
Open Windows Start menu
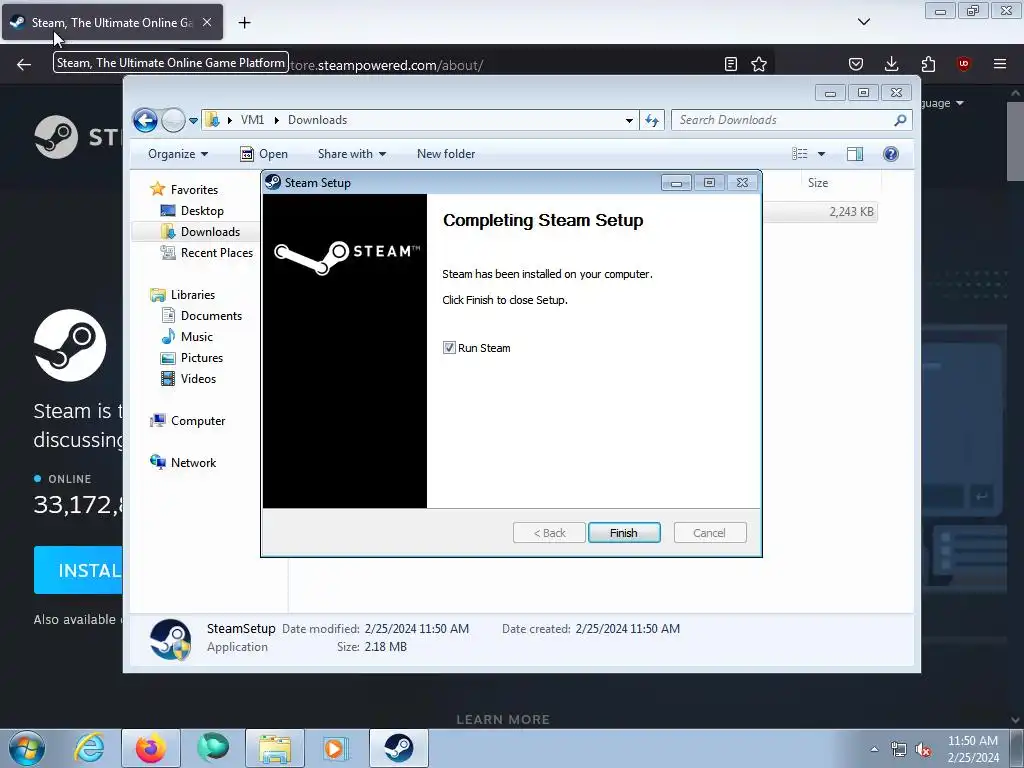click(27, 748)
